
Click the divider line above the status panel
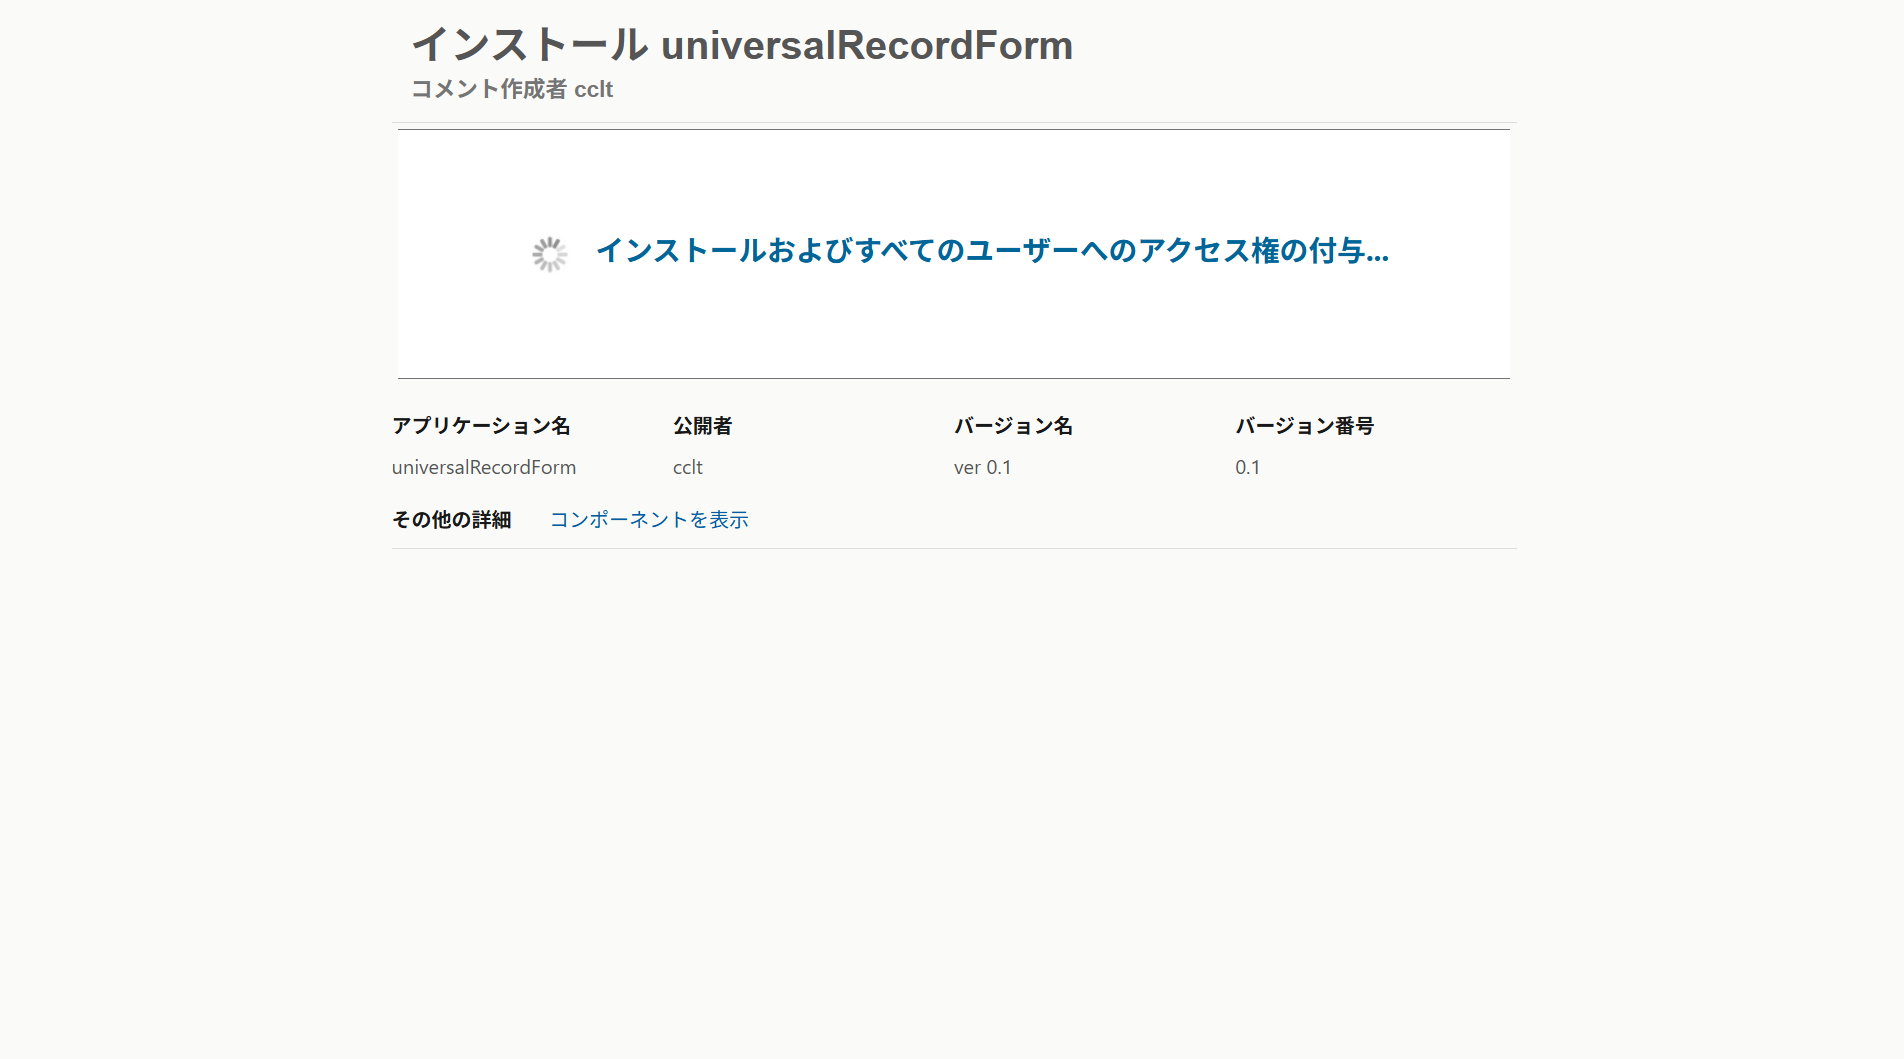click(953, 128)
